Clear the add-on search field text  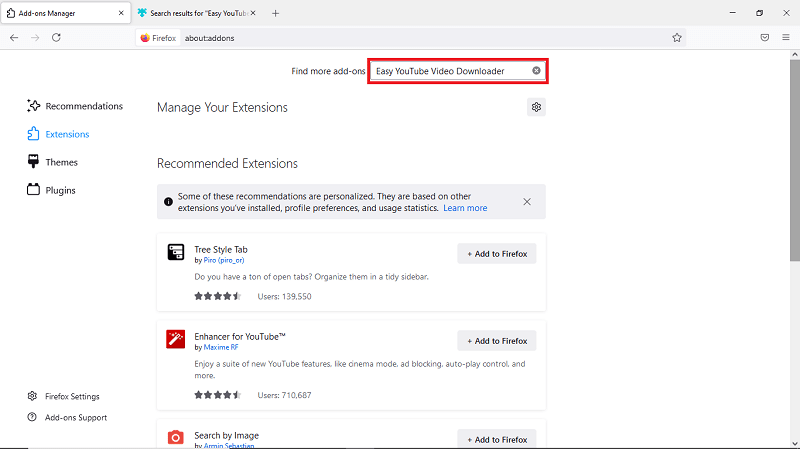(536, 70)
